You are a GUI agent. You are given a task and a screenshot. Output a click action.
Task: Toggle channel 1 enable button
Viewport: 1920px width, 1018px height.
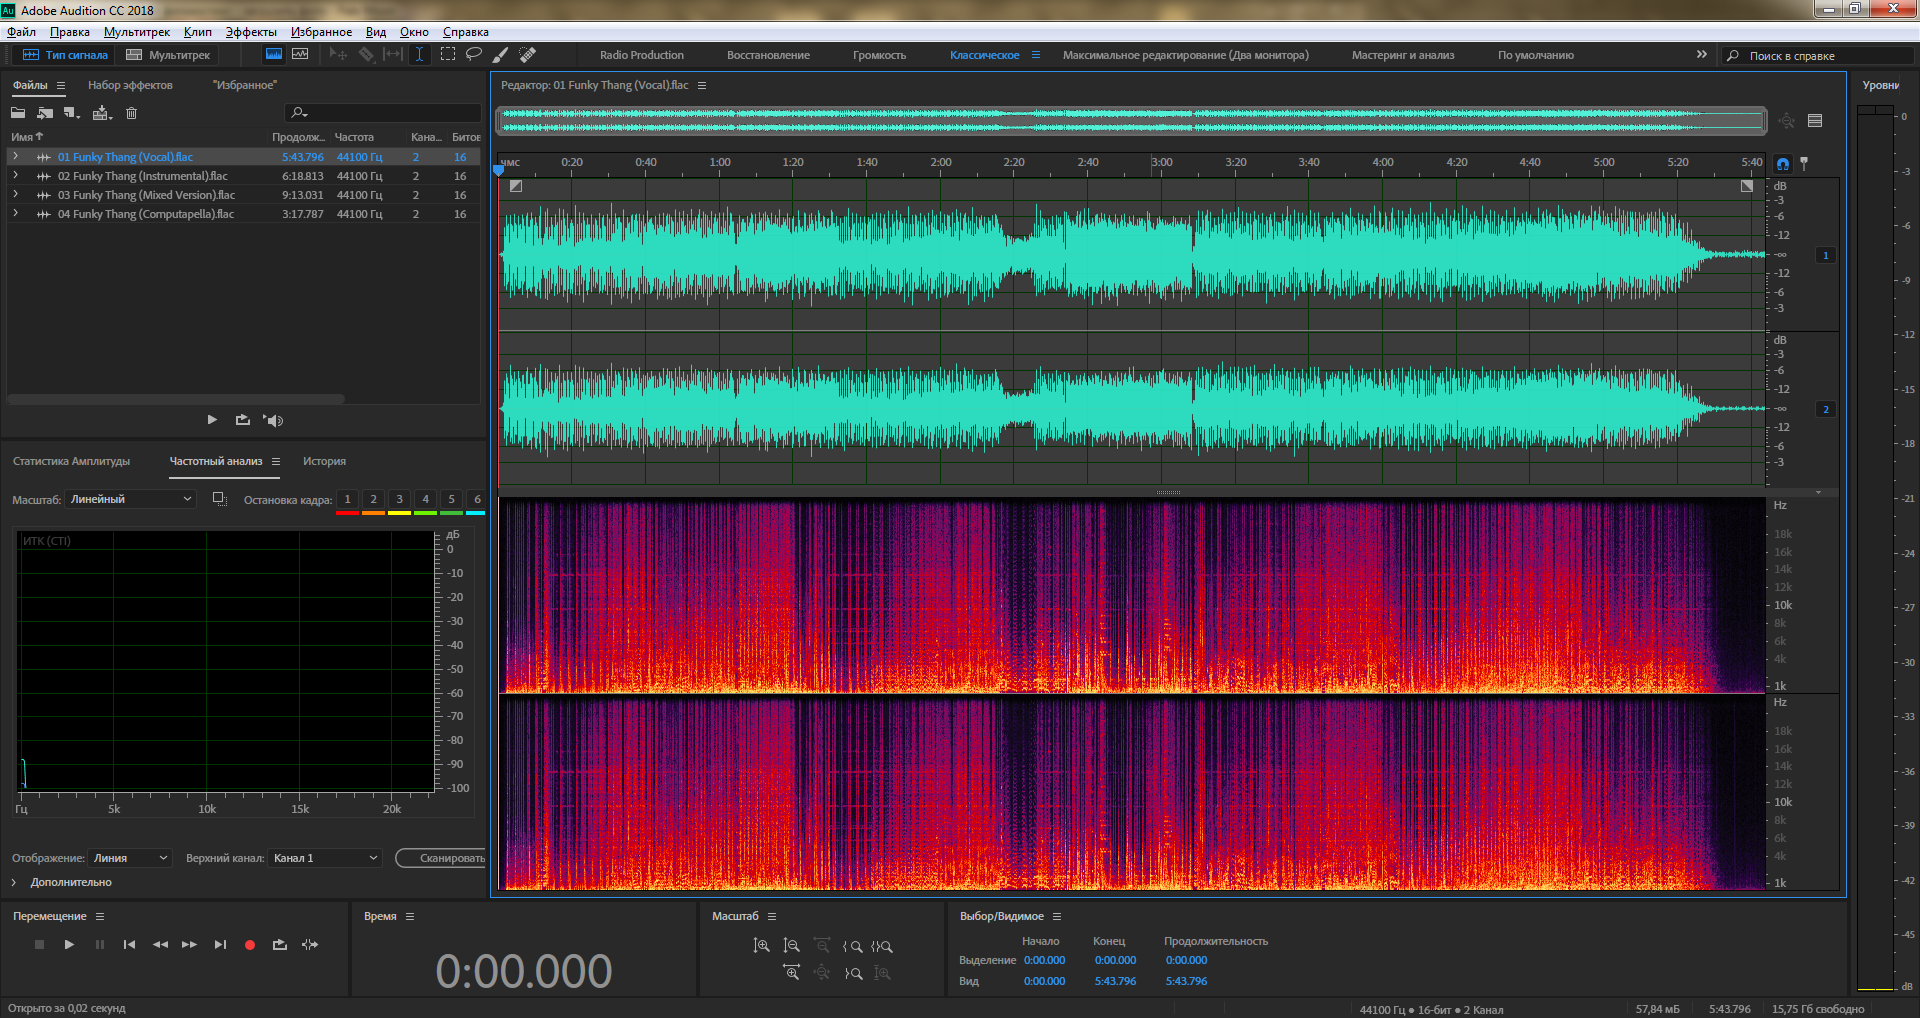pyautogui.click(x=1826, y=256)
